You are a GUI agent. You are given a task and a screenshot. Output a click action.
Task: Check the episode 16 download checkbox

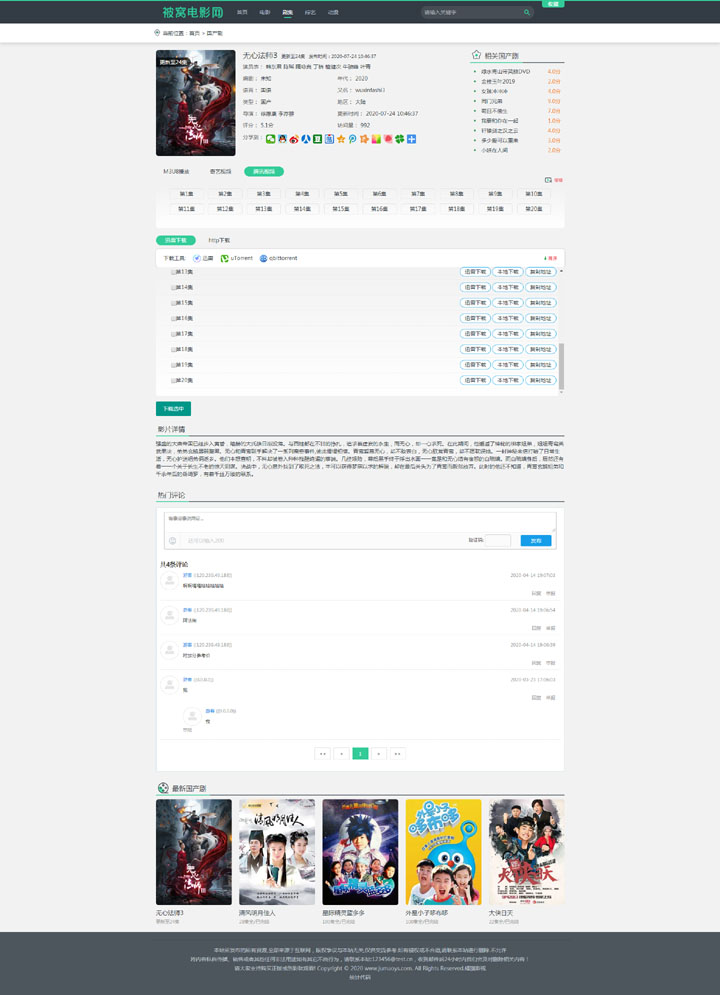(x=172, y=318)
